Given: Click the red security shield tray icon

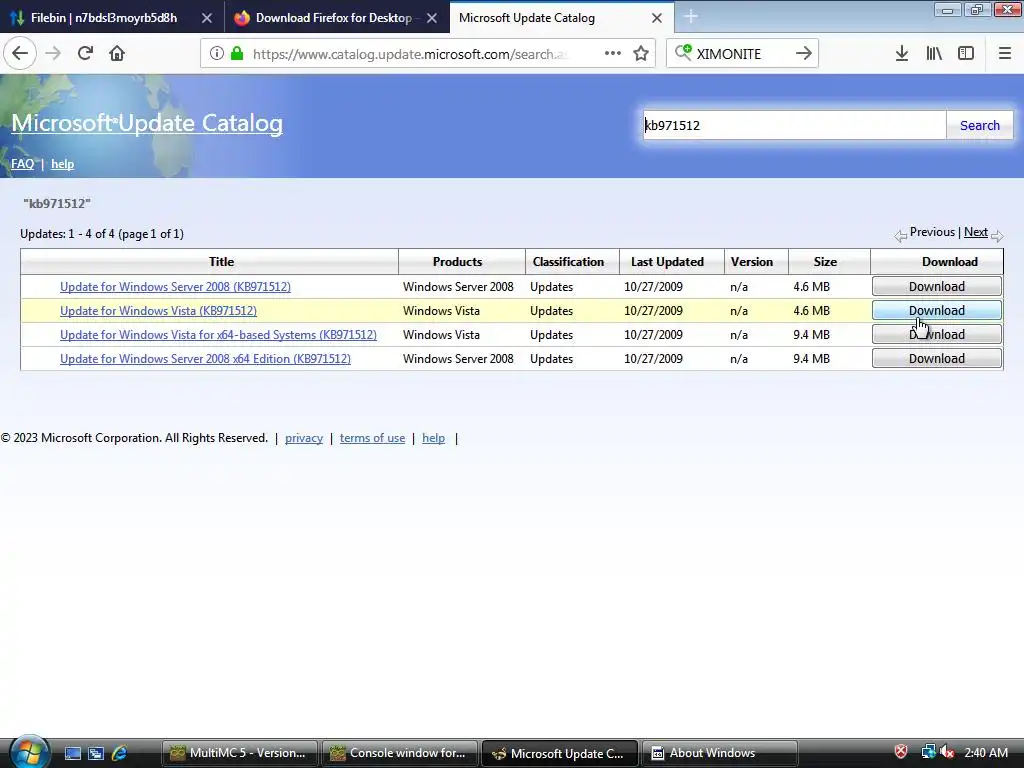Looking at the screenshot, I should (901, 752).
